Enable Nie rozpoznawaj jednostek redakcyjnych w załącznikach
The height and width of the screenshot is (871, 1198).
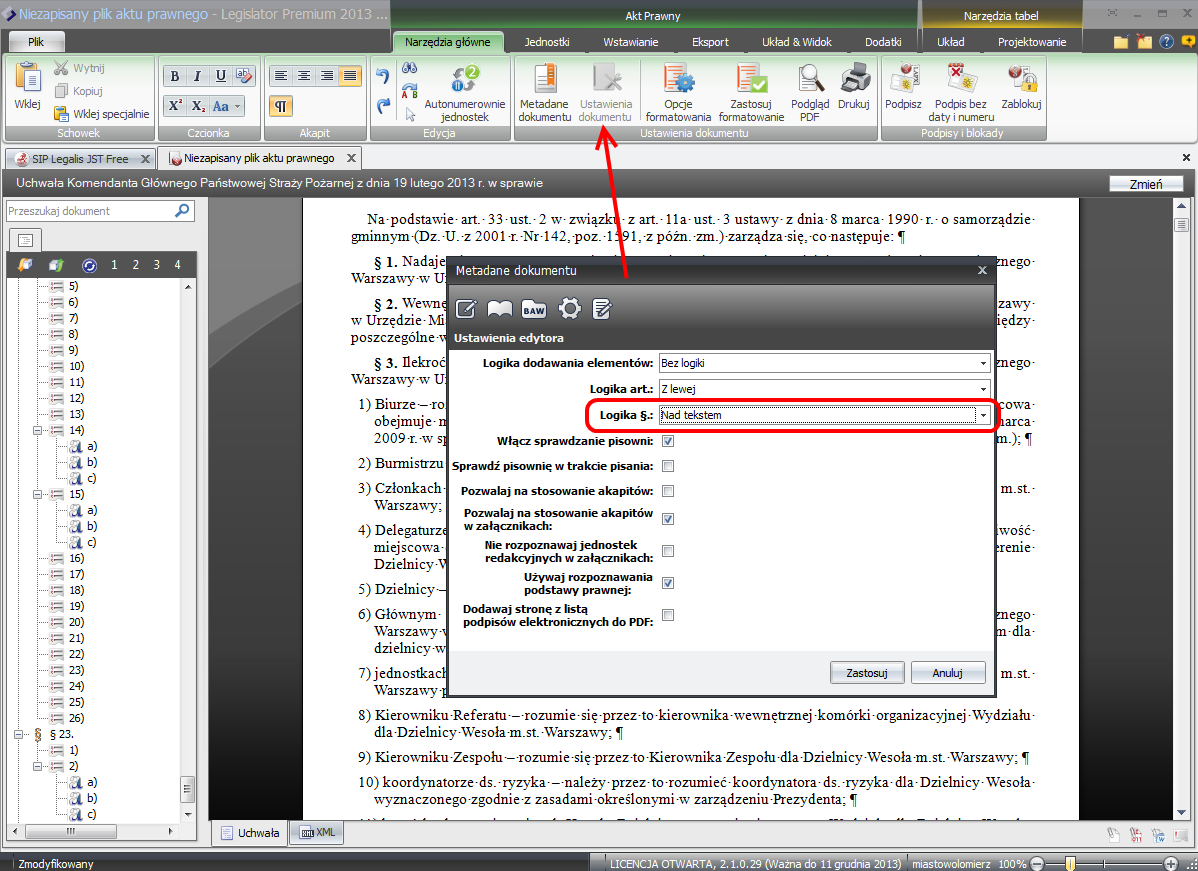(668, 551)
